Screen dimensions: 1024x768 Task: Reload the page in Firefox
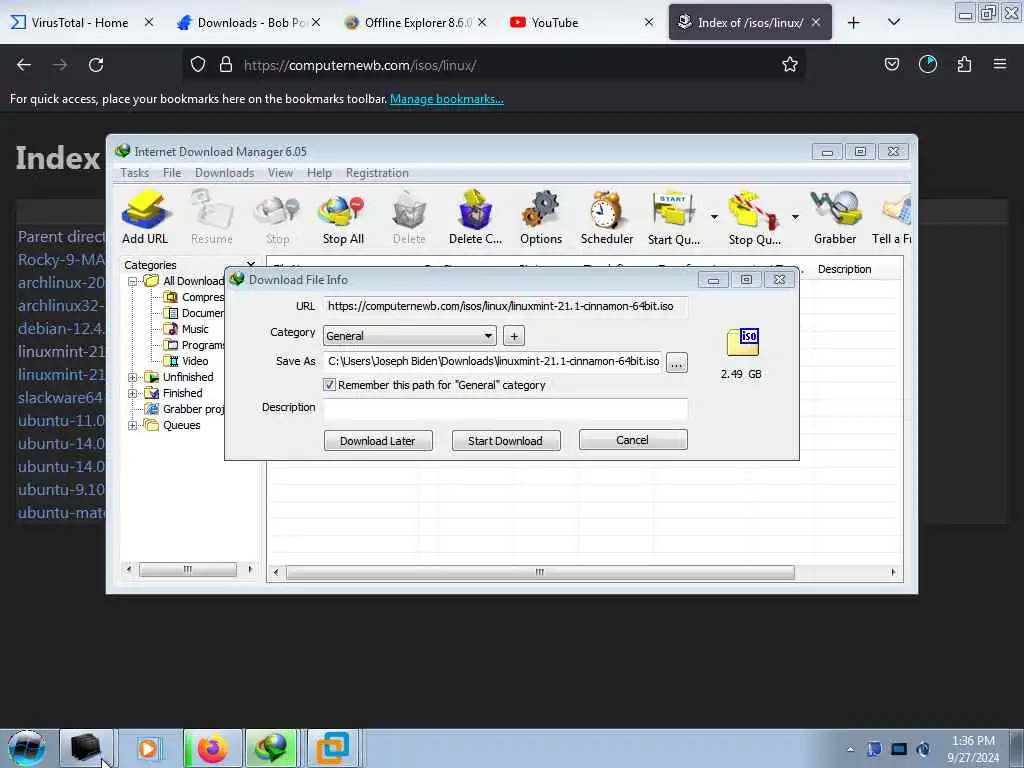[x=96, y=65]
